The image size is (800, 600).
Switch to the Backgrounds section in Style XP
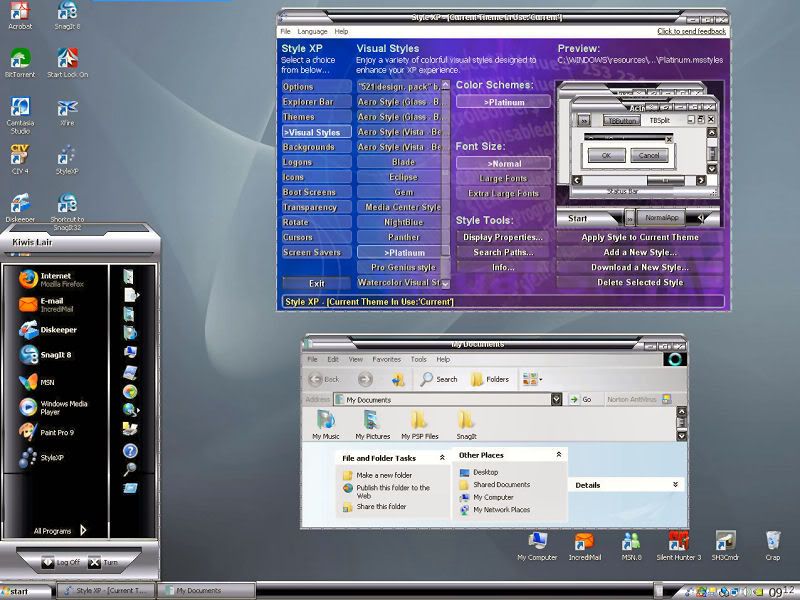click(316, 147)
